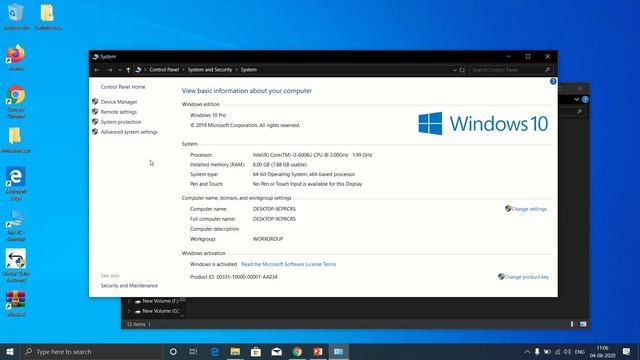Image resolution: width=640 pixels, height=360 pixels.
Task: Launch Edge from the taskbar
Action: 215,351
